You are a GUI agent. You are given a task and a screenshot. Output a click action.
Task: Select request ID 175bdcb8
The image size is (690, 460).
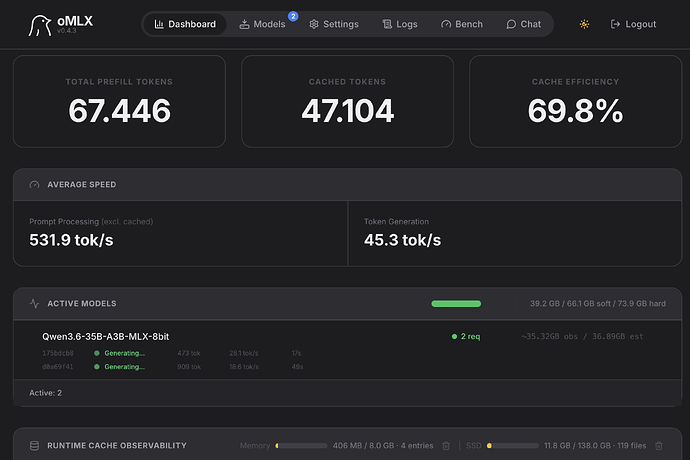click(x=58, y=353)
